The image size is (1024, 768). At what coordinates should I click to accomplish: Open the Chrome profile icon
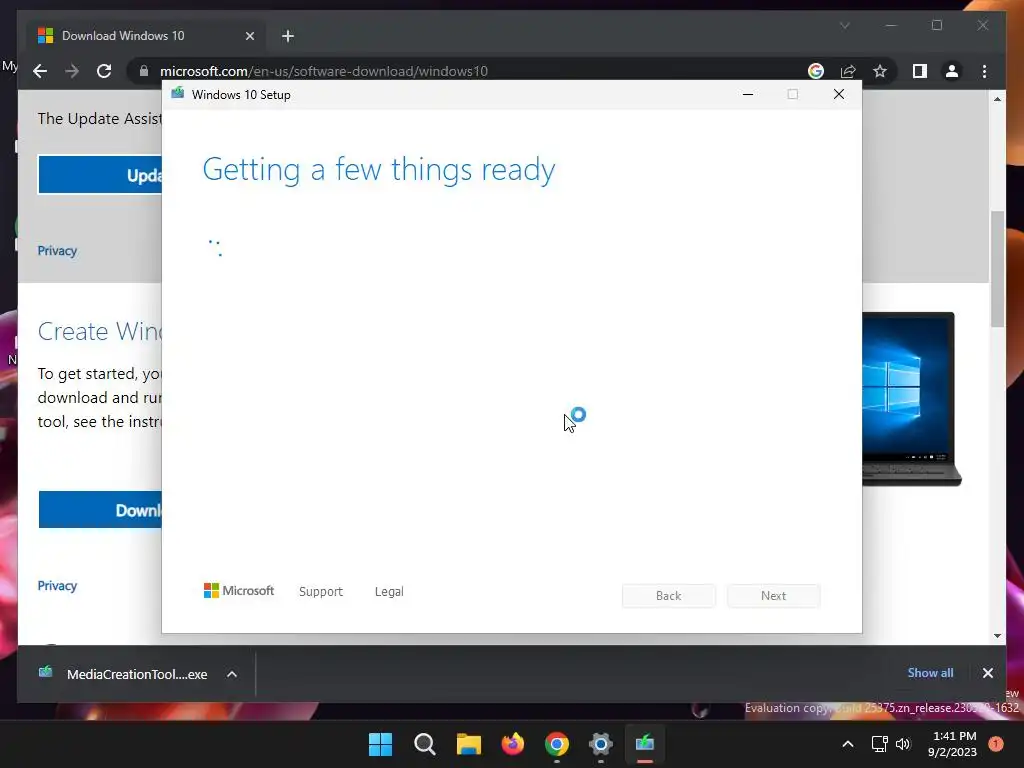pyautogui.click(x=952, y=71)
